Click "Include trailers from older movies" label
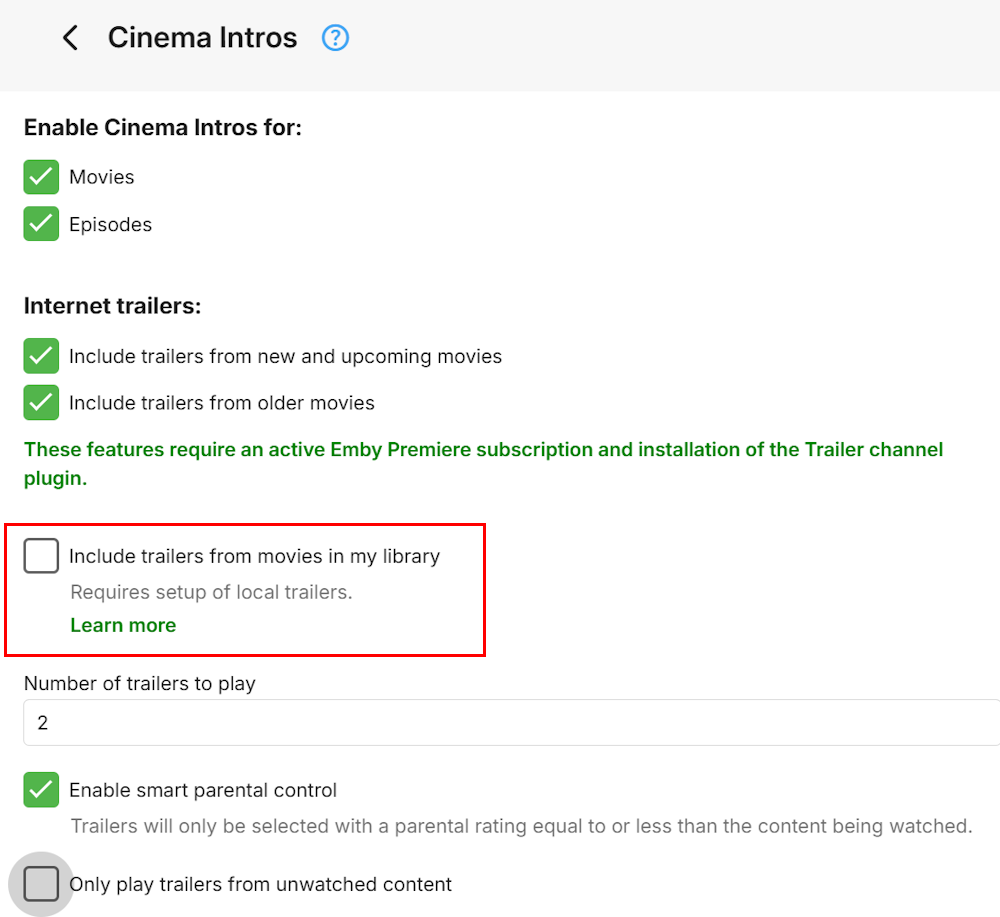This screenshot has height=917, width=1000. (221, 403)
